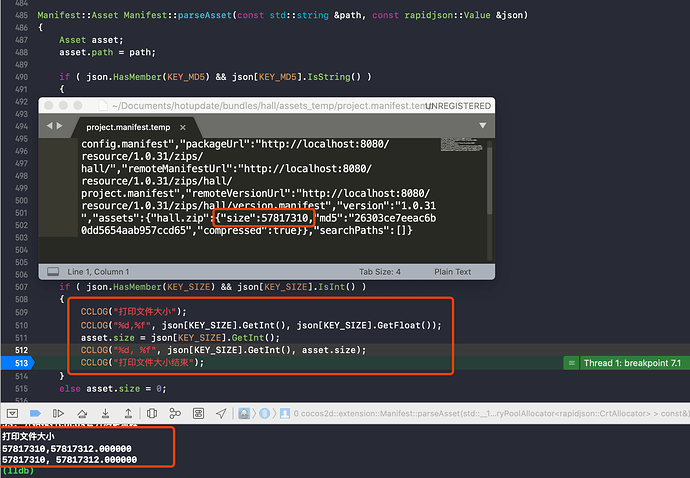Click the "size":57817310 value in the manifest text
This screenshot has height=478, width=690.
(264, 218)
